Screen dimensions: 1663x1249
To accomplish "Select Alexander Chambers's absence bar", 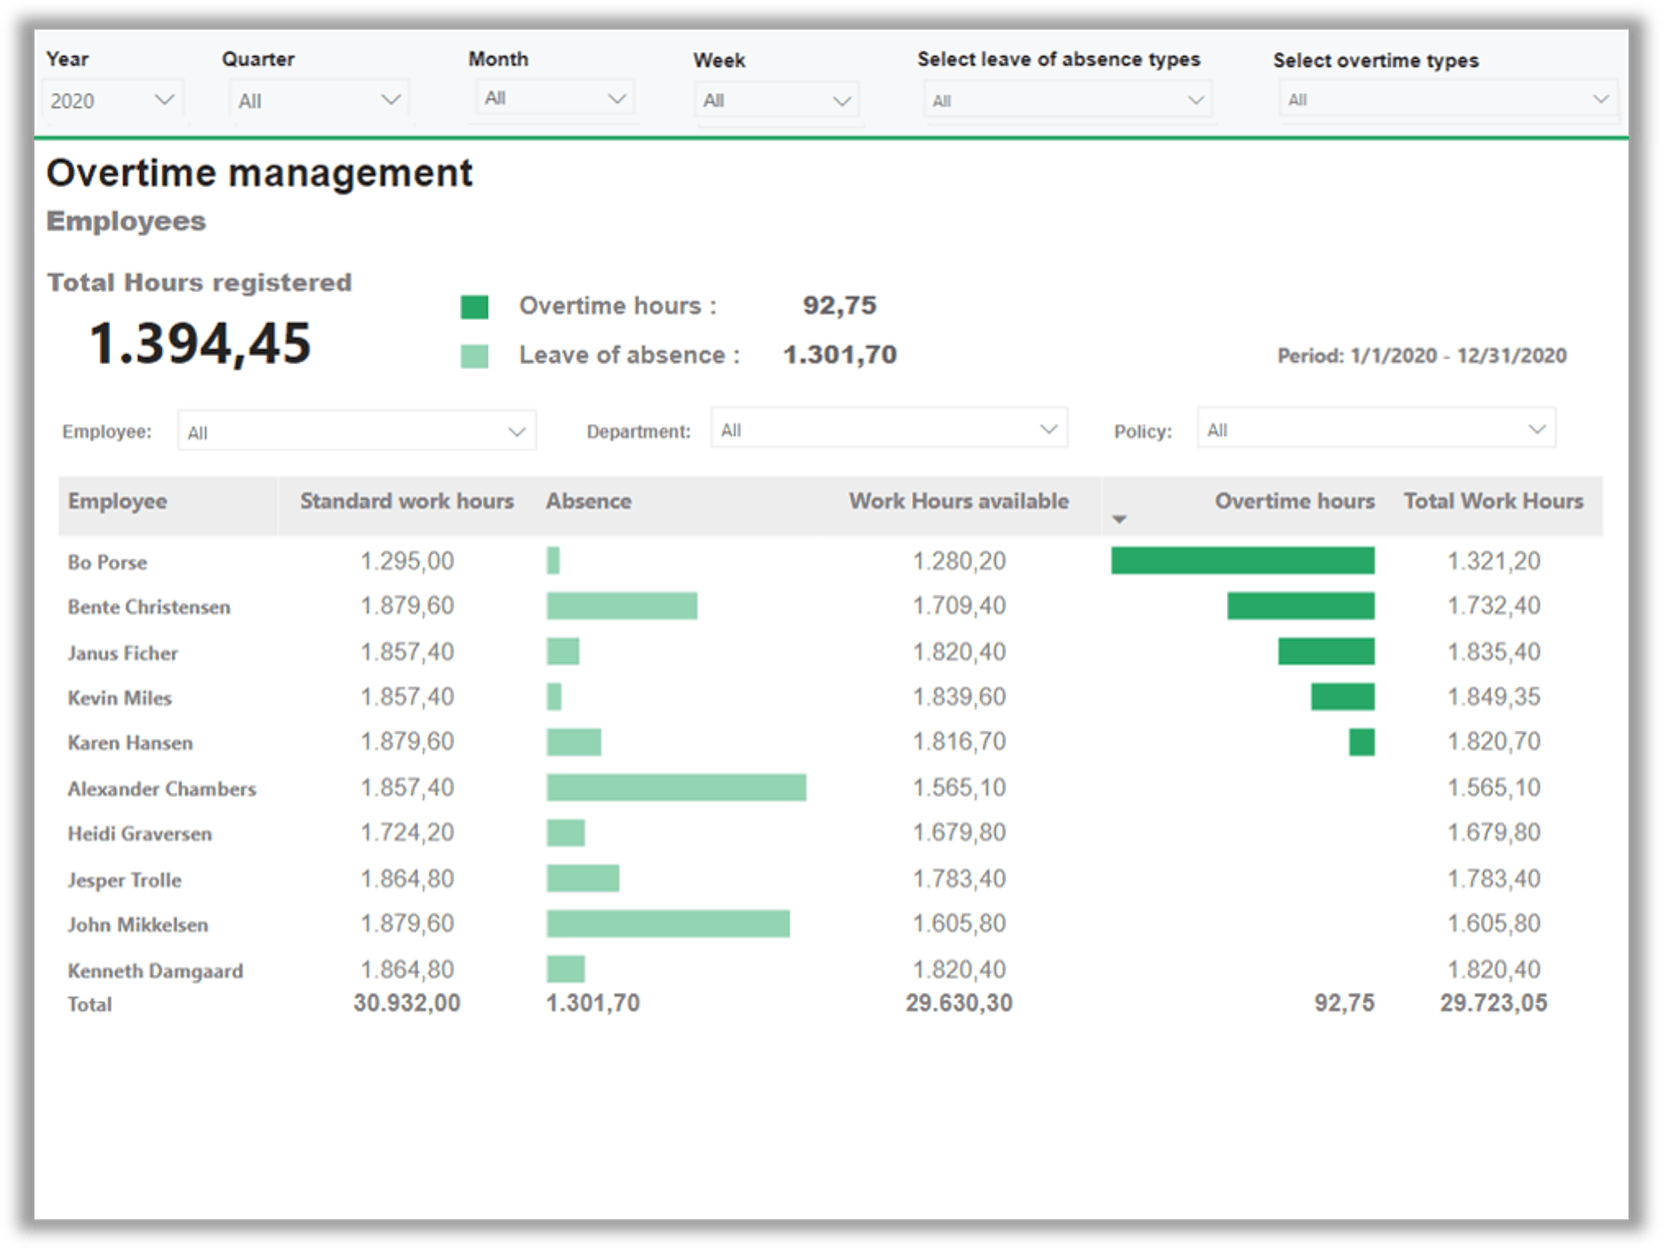I will point(676,787).
